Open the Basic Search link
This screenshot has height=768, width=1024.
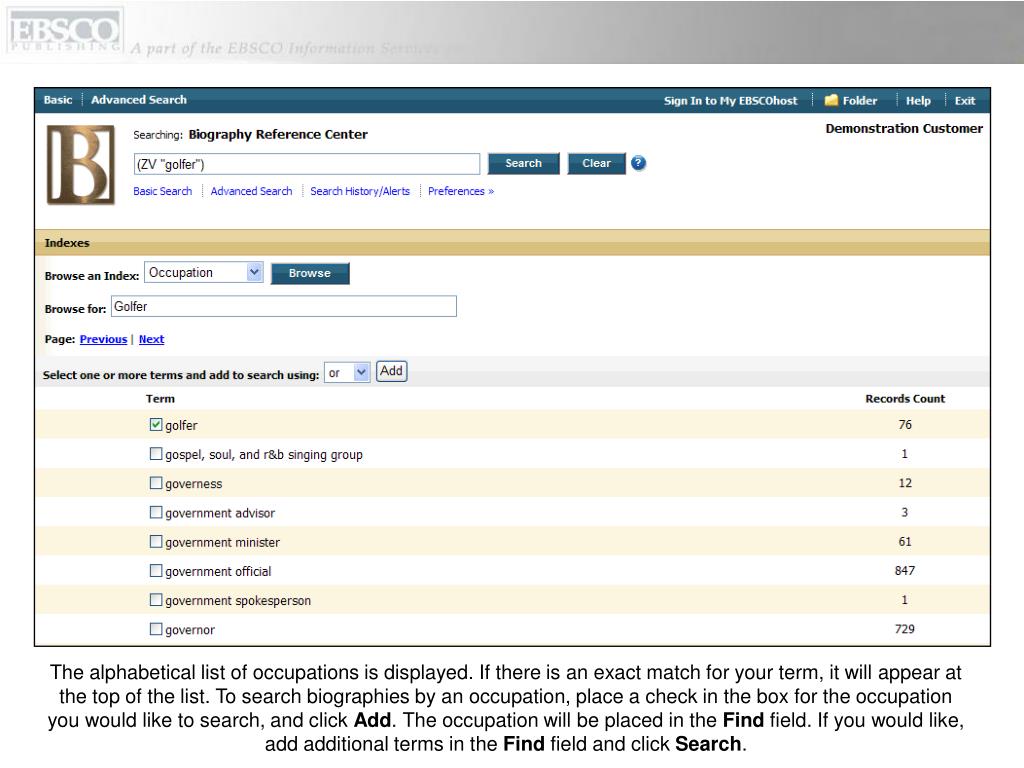click(x=163, y=191)
